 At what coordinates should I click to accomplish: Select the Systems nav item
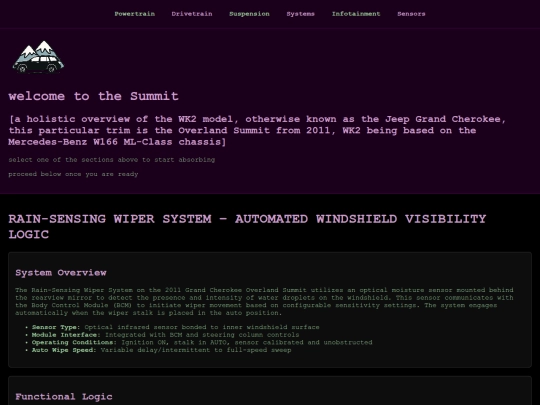[300, 14]
